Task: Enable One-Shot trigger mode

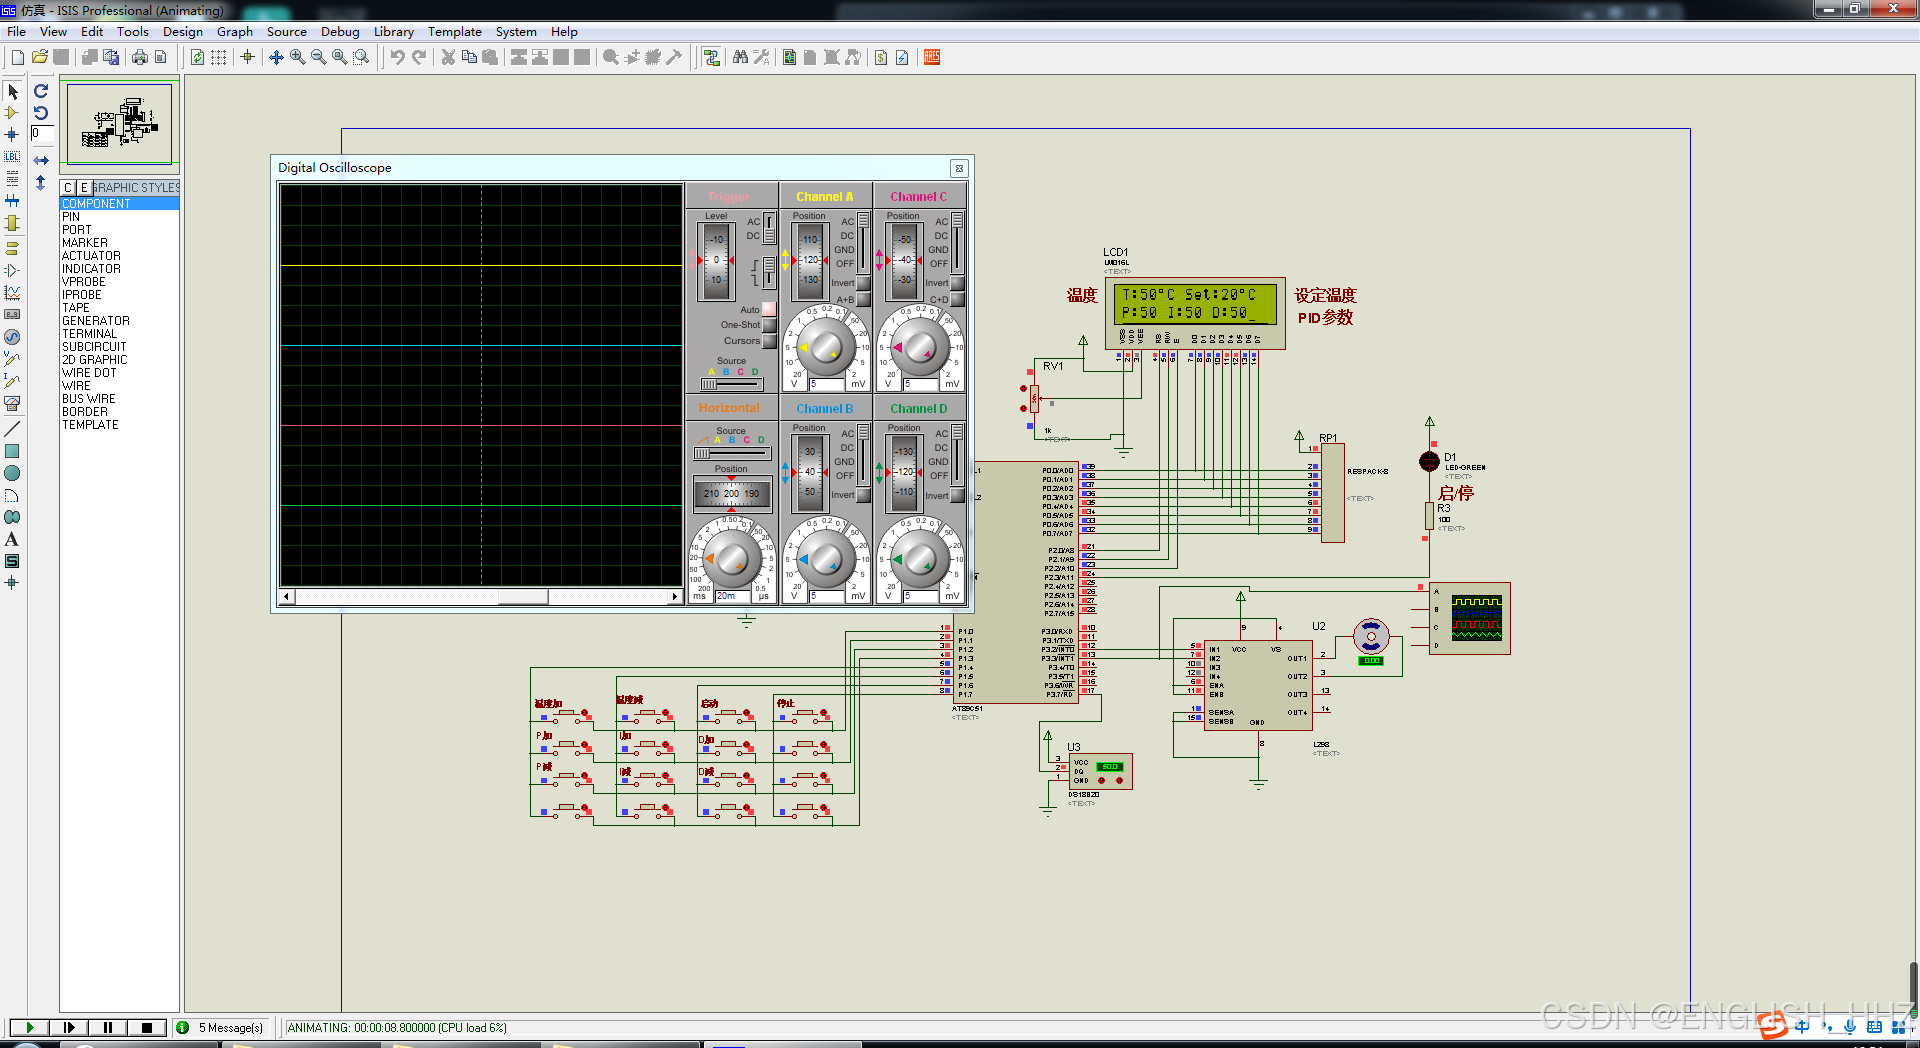Action: point(769,325)
